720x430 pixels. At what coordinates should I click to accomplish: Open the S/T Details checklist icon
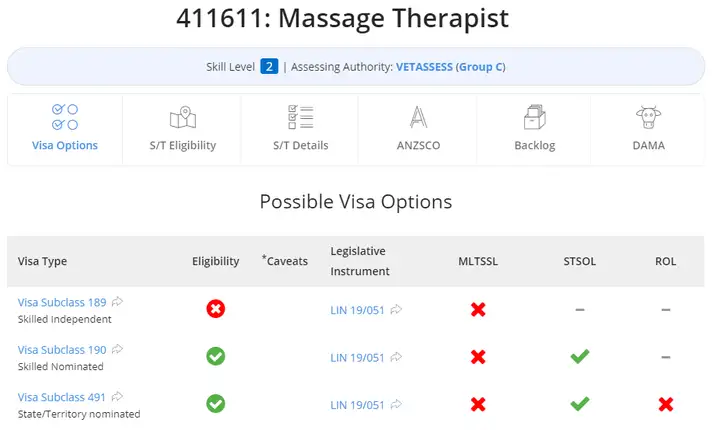[x=301, y=117]
